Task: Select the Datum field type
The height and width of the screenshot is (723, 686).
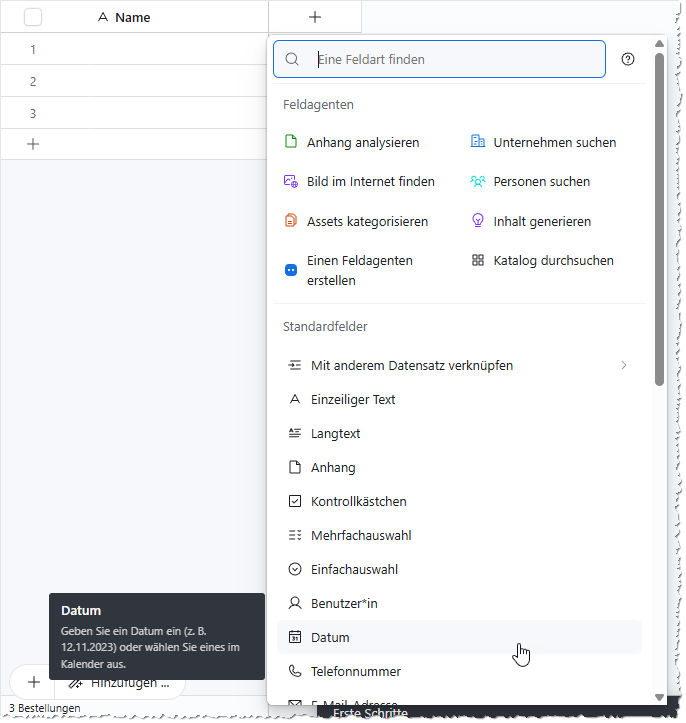Action: coord(330,637)
